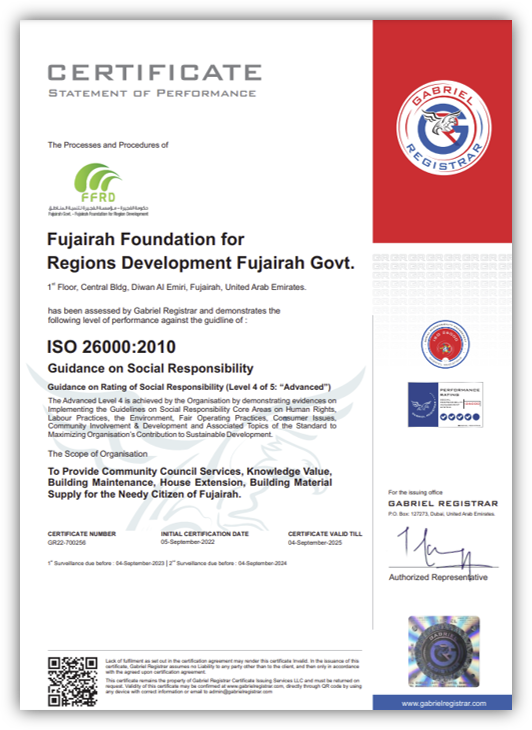Click the Advanced Level 4 description paragraph
The width and height of the screenshot is (532, 730).
(192, 418)
